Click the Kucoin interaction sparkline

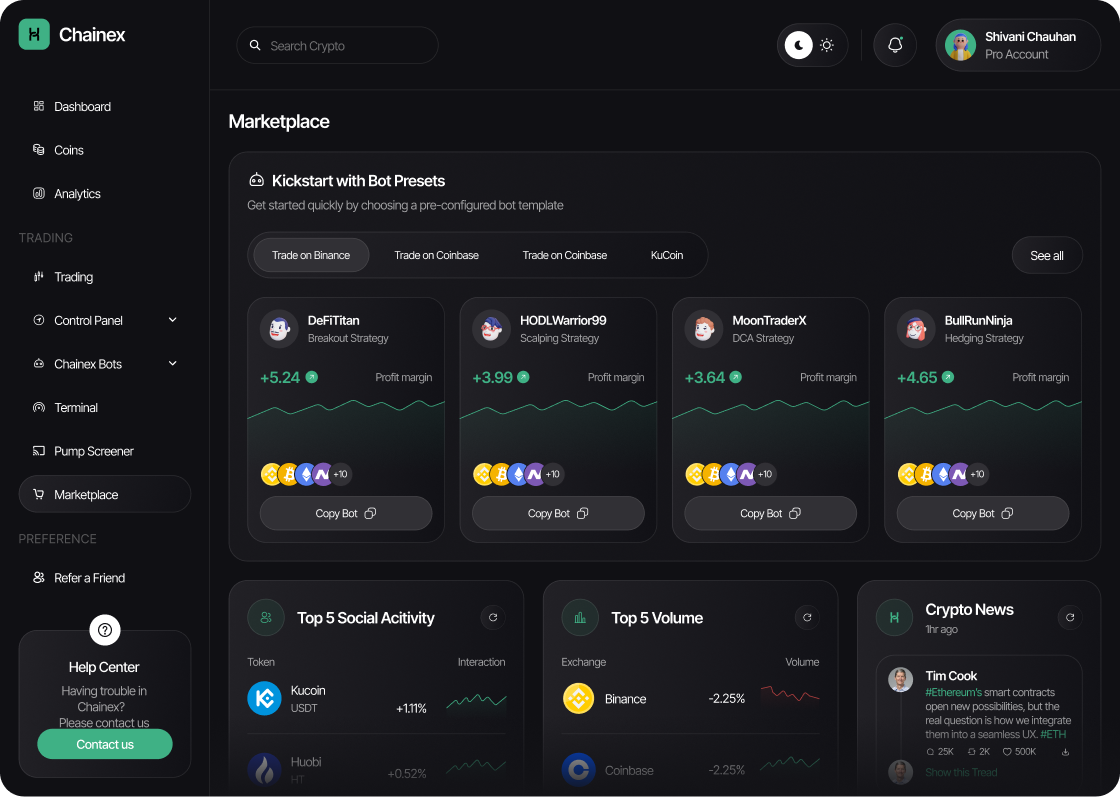pos(476,703)
